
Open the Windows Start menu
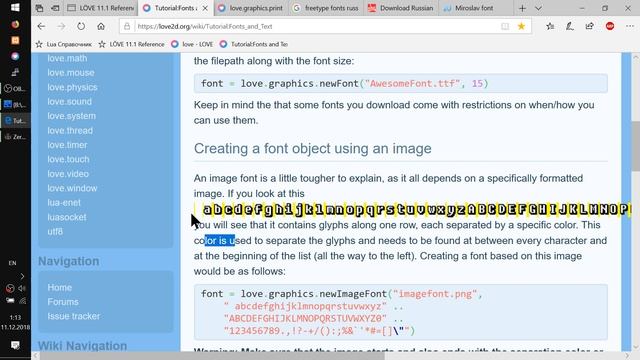15,8
